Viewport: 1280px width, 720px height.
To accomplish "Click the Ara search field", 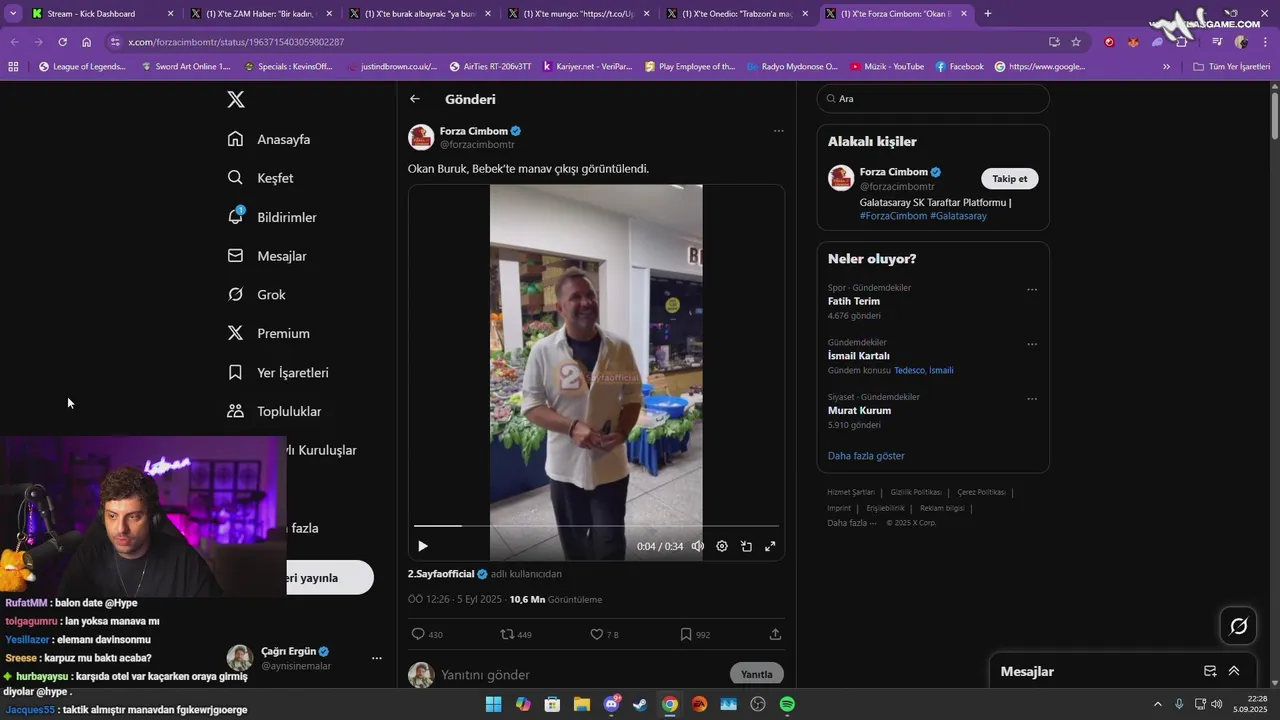I will click(x=933, y=99).
